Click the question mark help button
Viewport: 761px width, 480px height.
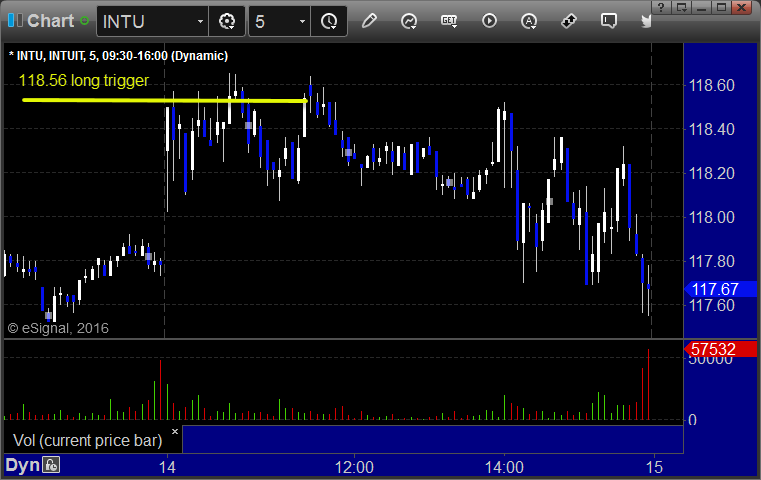pos(661,7)
